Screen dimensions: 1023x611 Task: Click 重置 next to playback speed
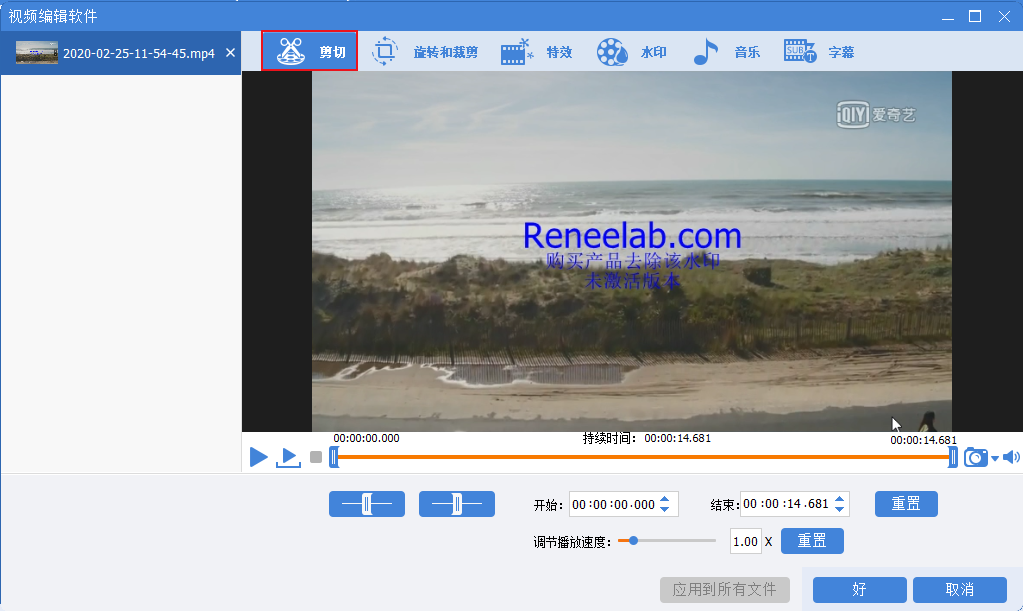click(812, 541)
